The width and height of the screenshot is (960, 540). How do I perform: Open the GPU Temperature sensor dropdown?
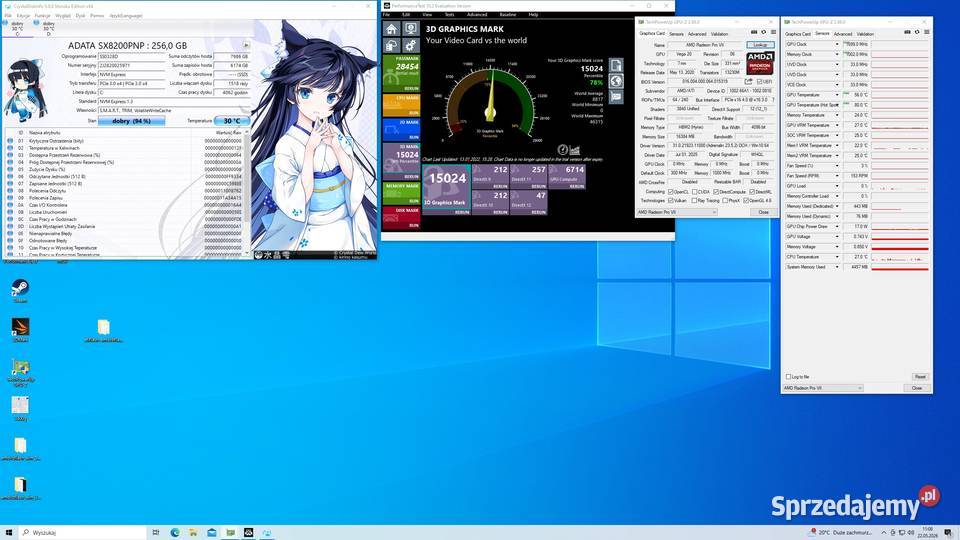click(x=837, y=95)
